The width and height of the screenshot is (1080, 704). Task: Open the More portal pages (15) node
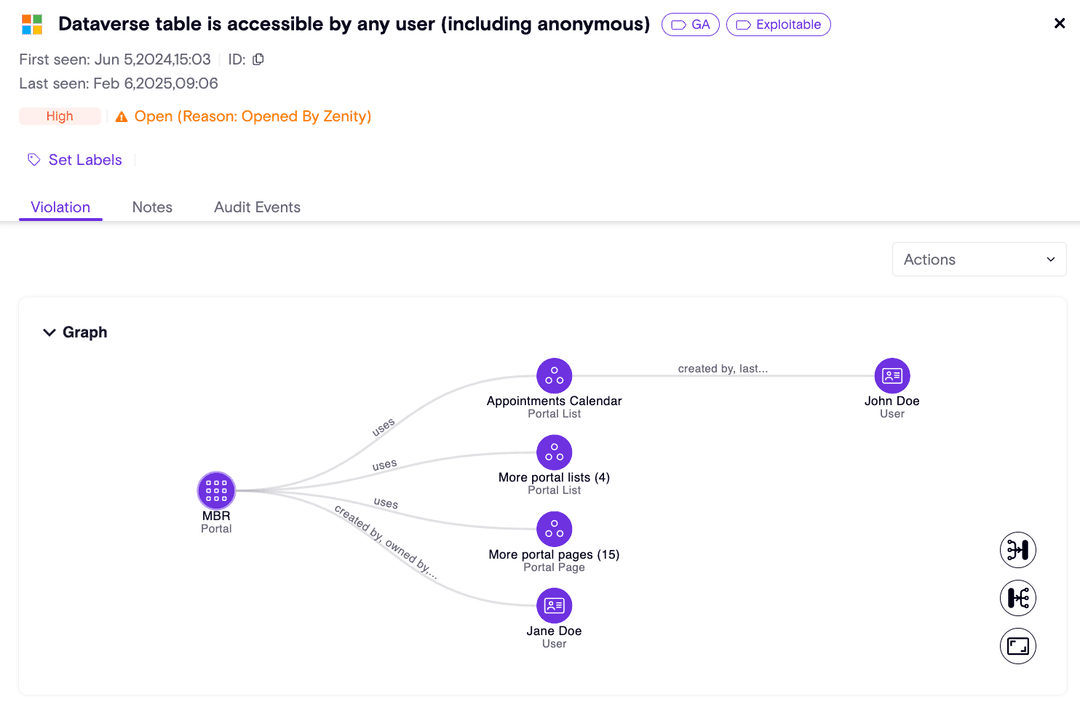tap(554, 529)
